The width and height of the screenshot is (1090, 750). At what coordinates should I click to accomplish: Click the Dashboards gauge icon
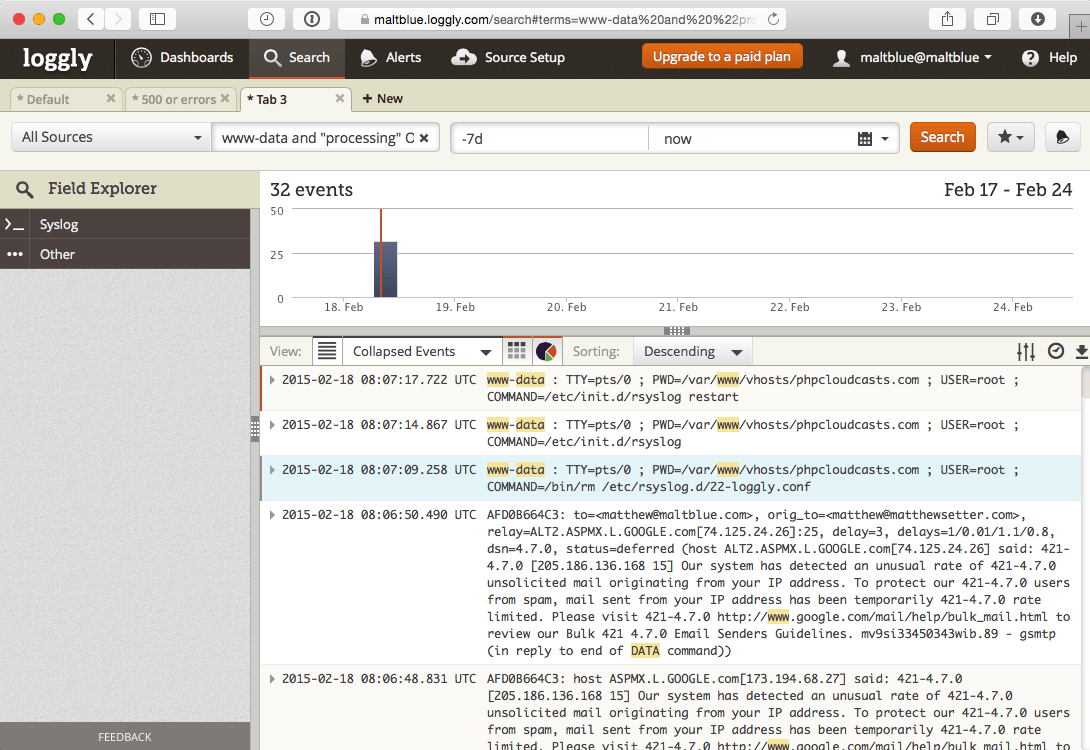141,58
